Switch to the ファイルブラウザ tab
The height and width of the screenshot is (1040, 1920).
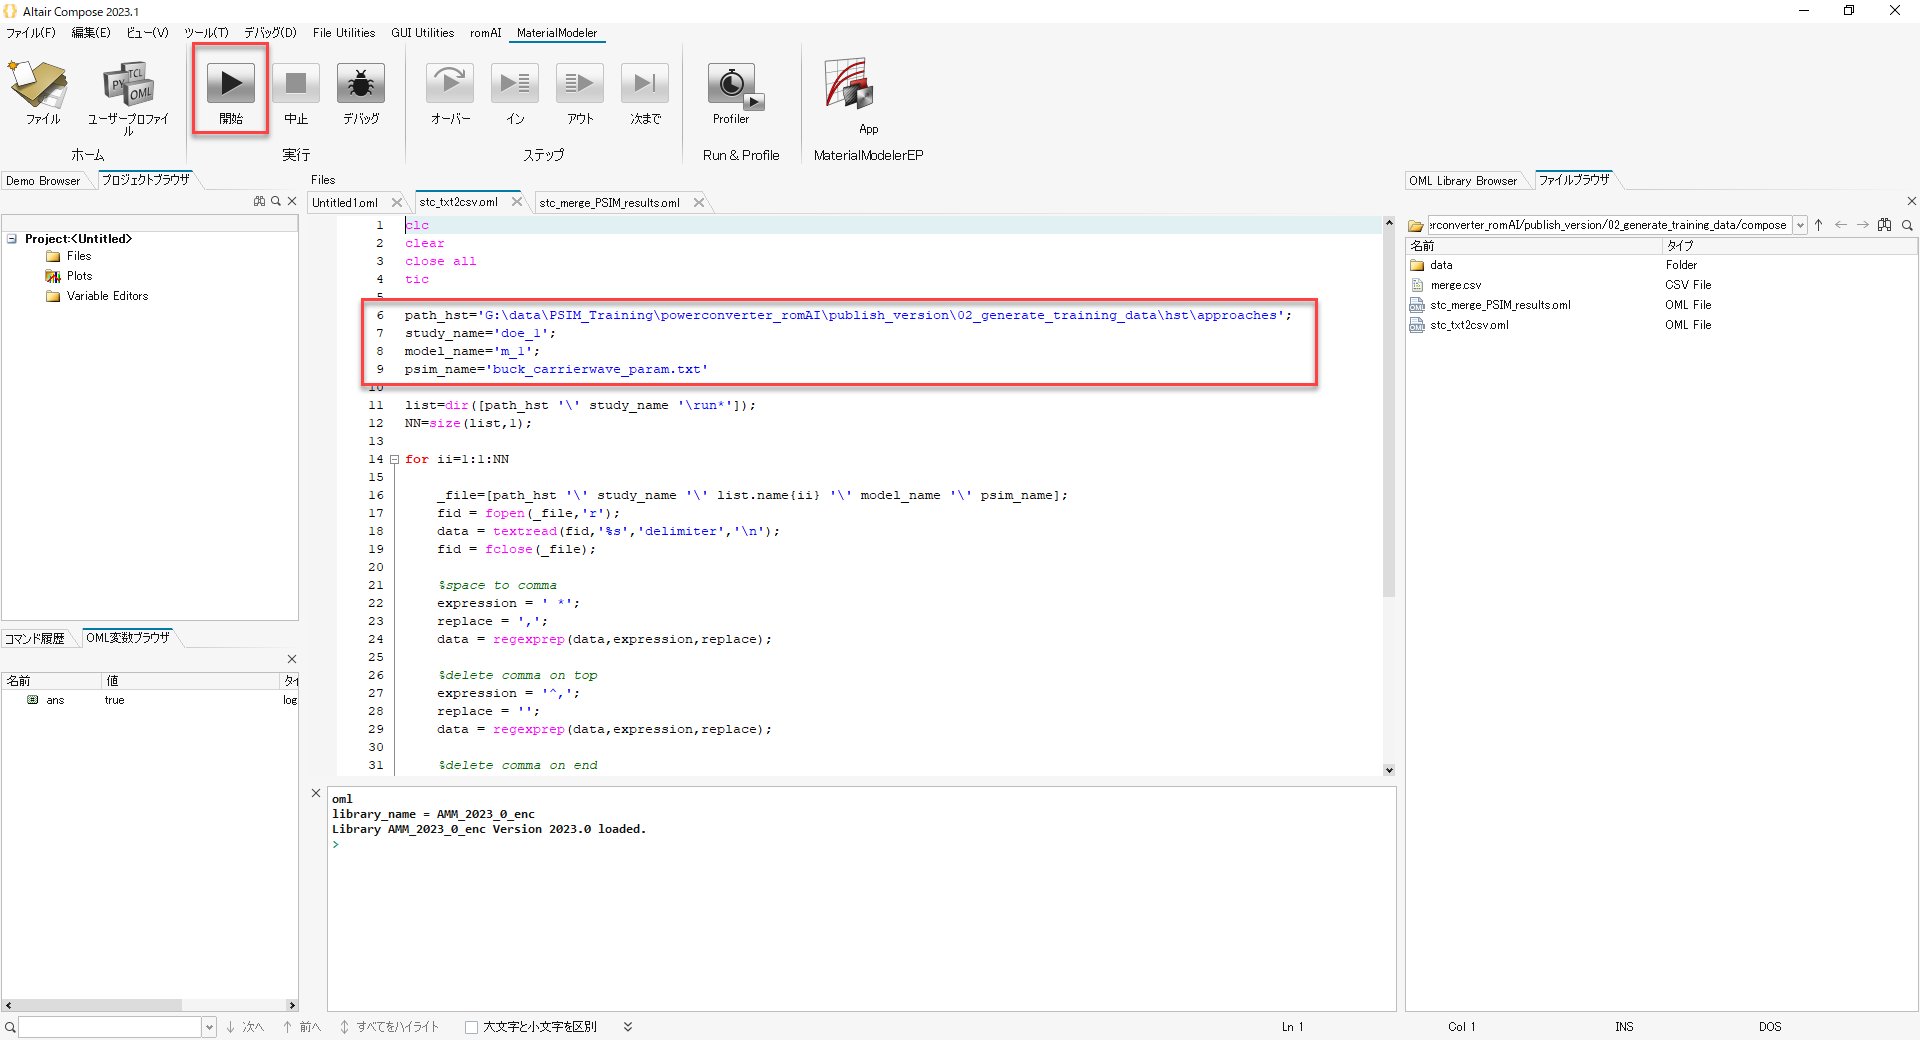(x=1575, y=180)
